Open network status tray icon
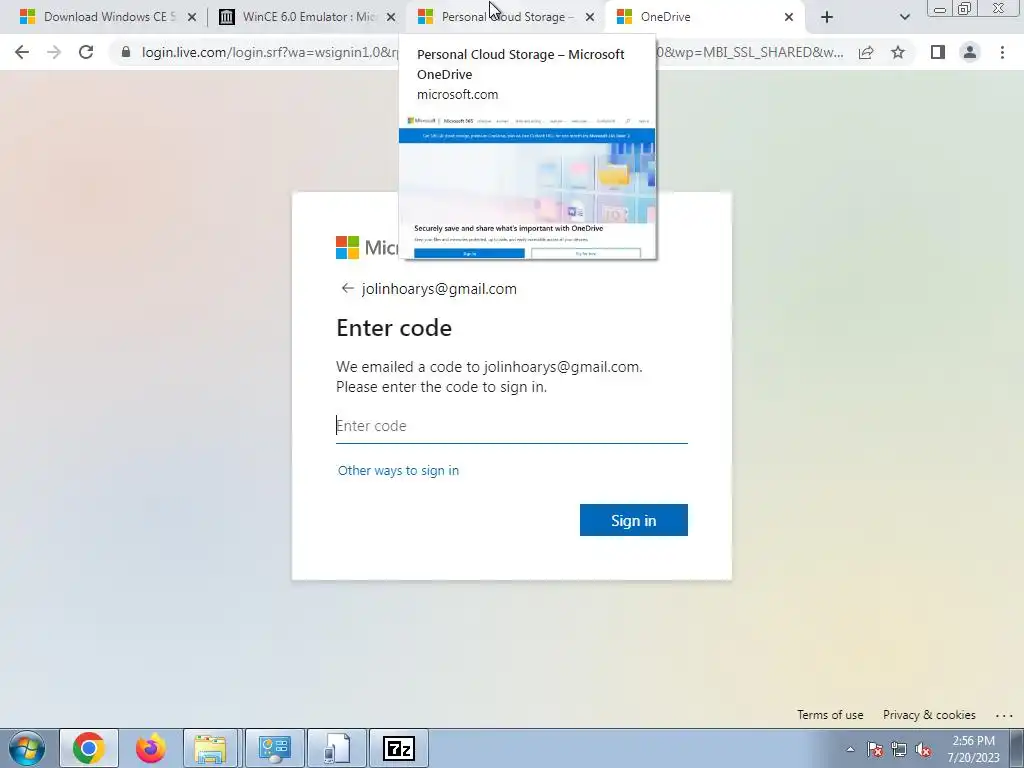 tap(899, 750)
